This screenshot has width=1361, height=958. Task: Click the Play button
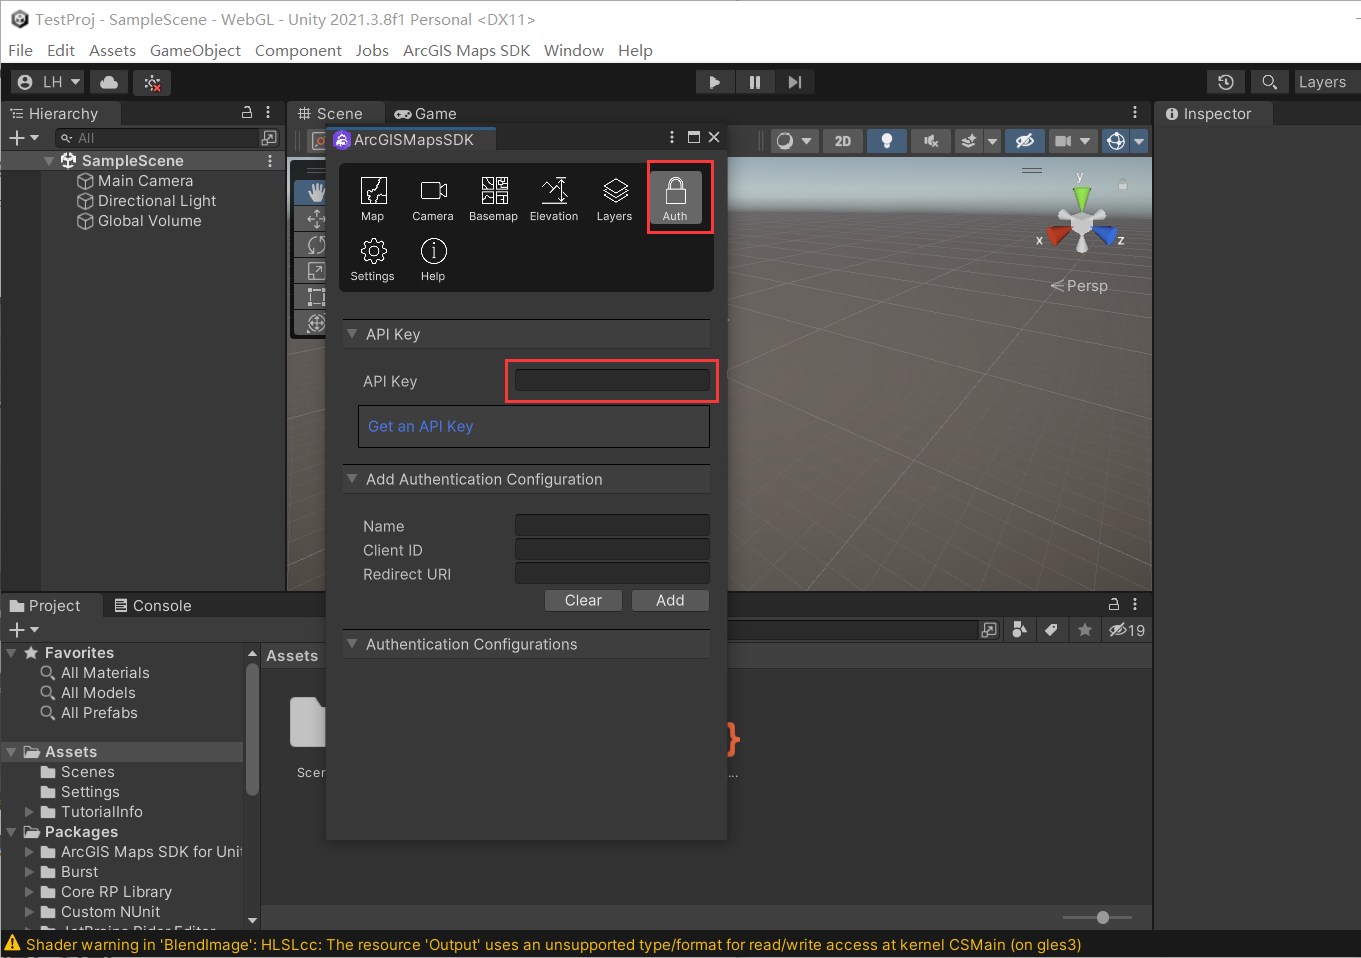click(x=714, y=82)
